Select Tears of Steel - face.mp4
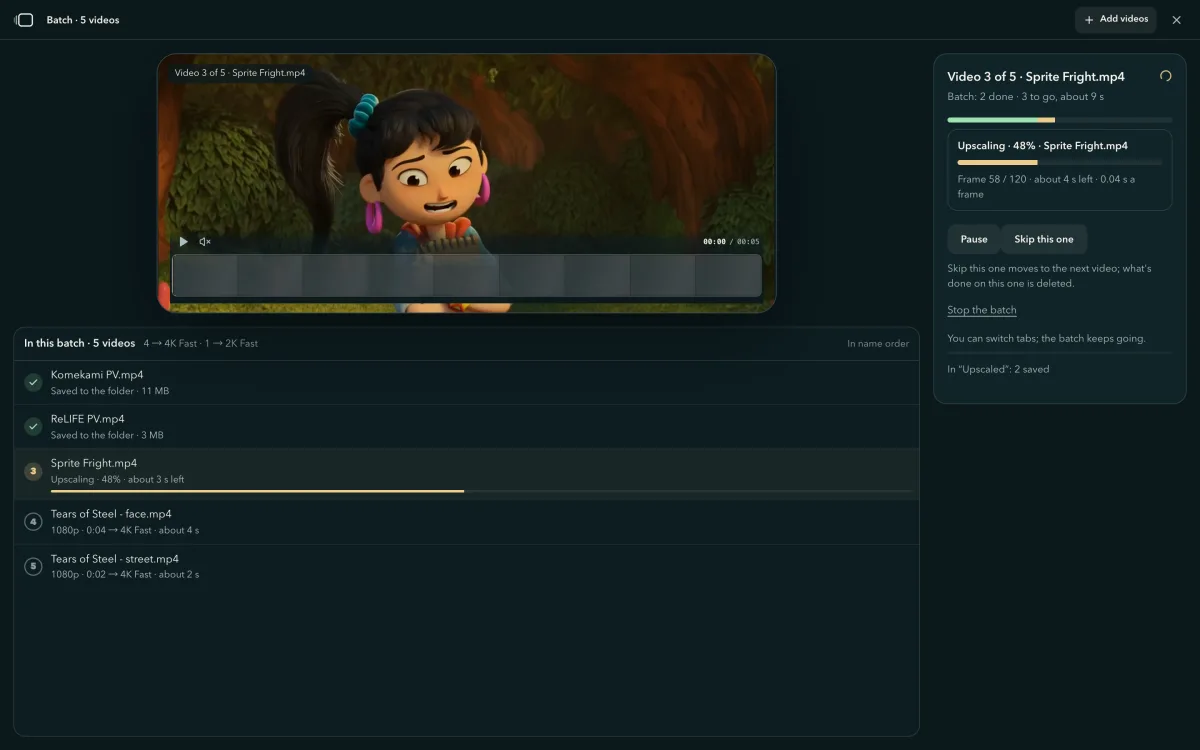The image size is (1200, 750). (x=466, y=522)
